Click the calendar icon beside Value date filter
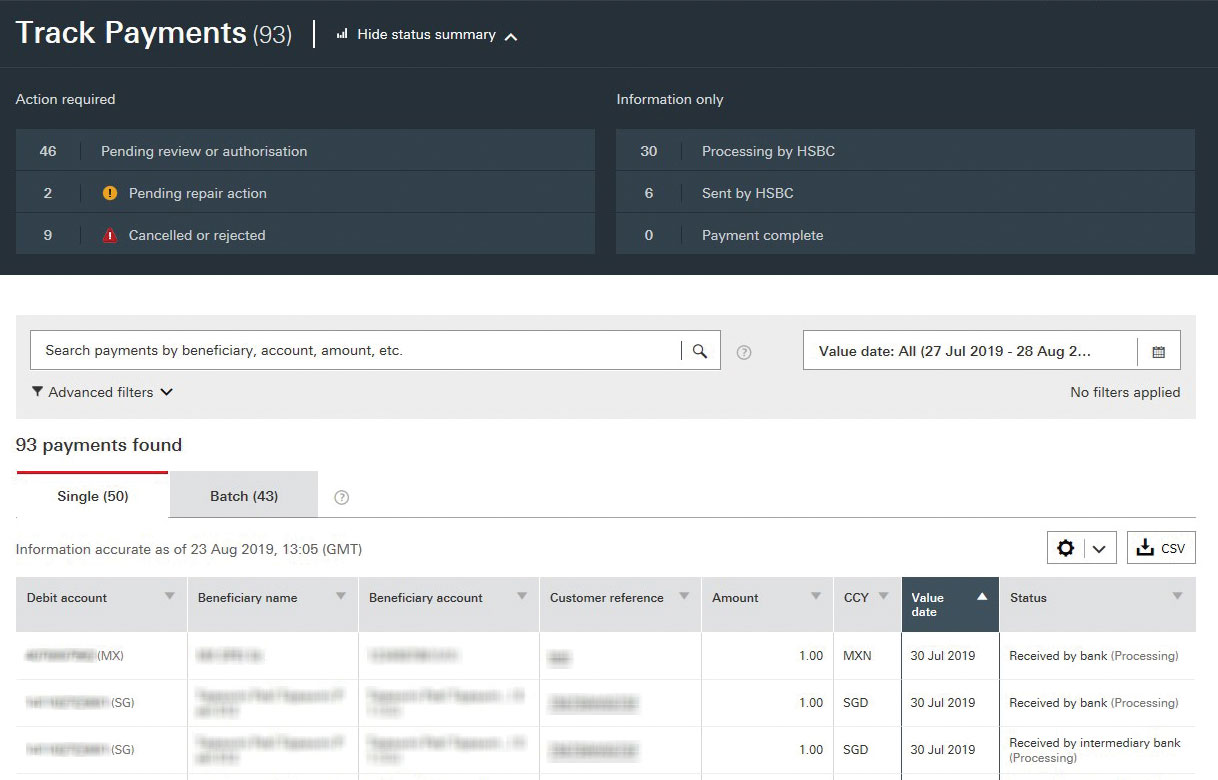 pyautogui.click(x=1159, y=350)
